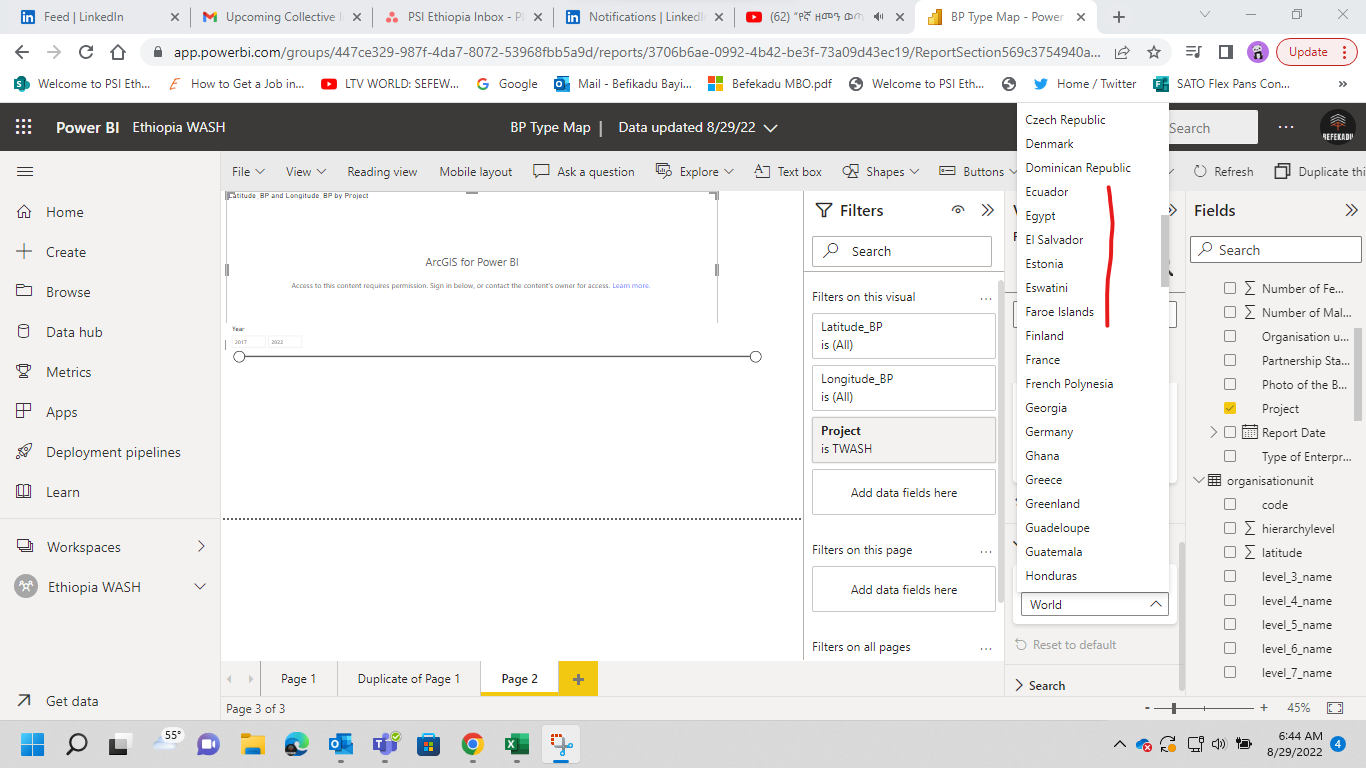Click the Learn more link in map
This screenshot has height=768, width=1366.
(631, 286)
